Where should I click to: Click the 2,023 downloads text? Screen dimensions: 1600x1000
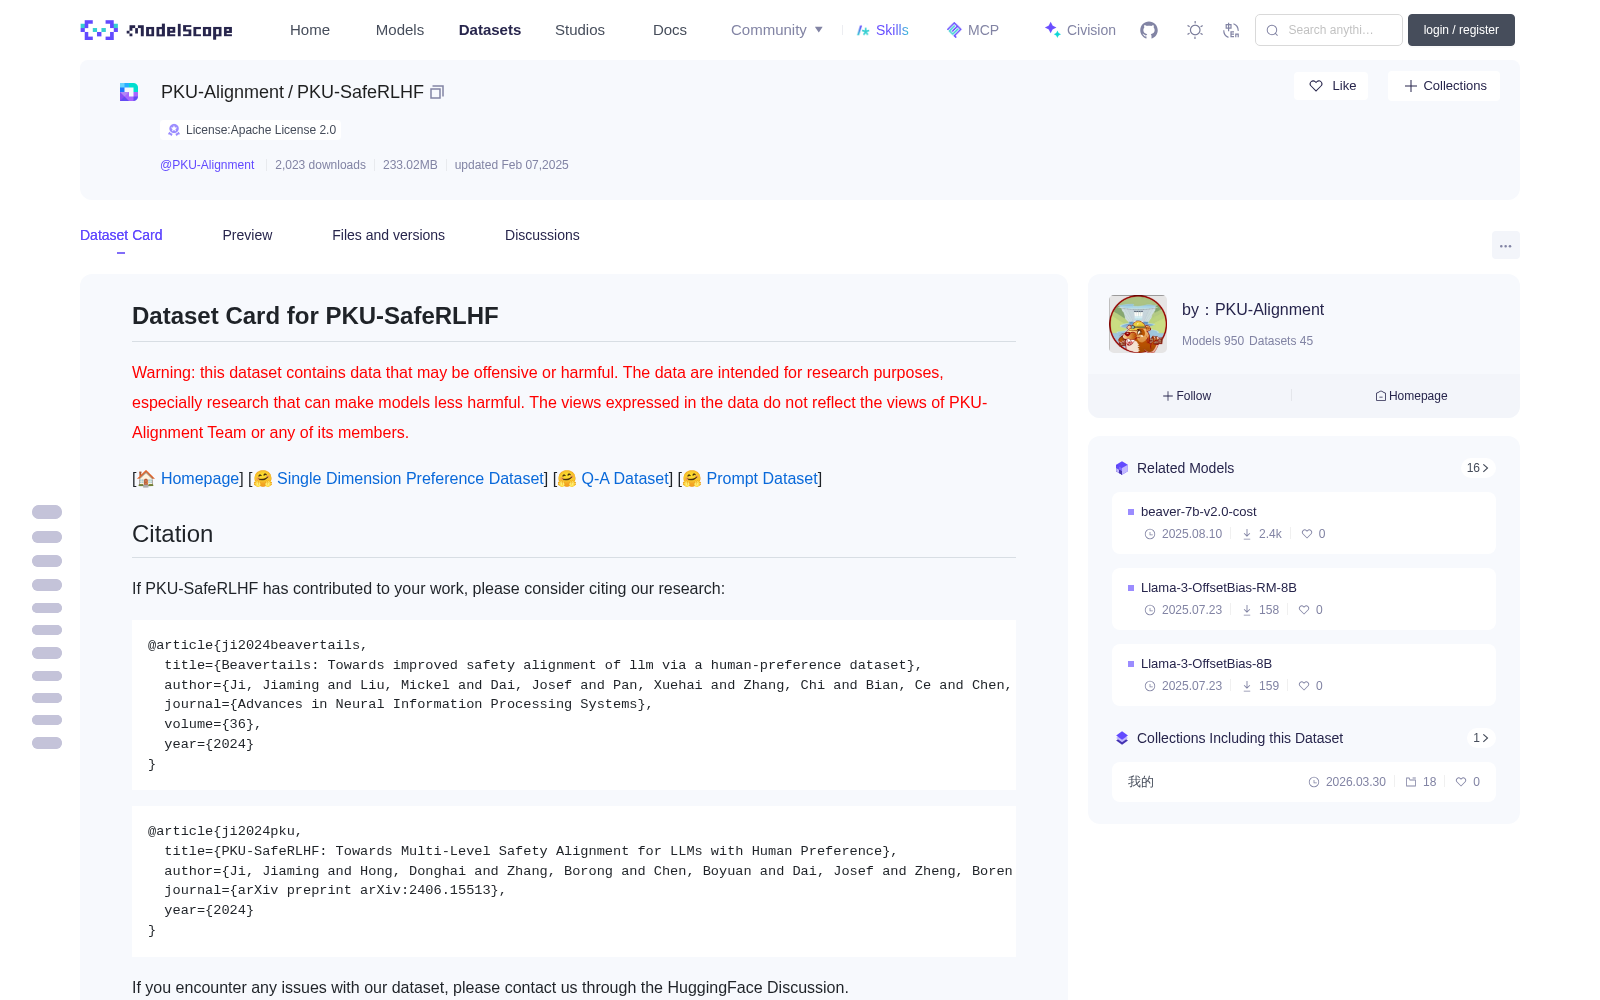(320, 165)
